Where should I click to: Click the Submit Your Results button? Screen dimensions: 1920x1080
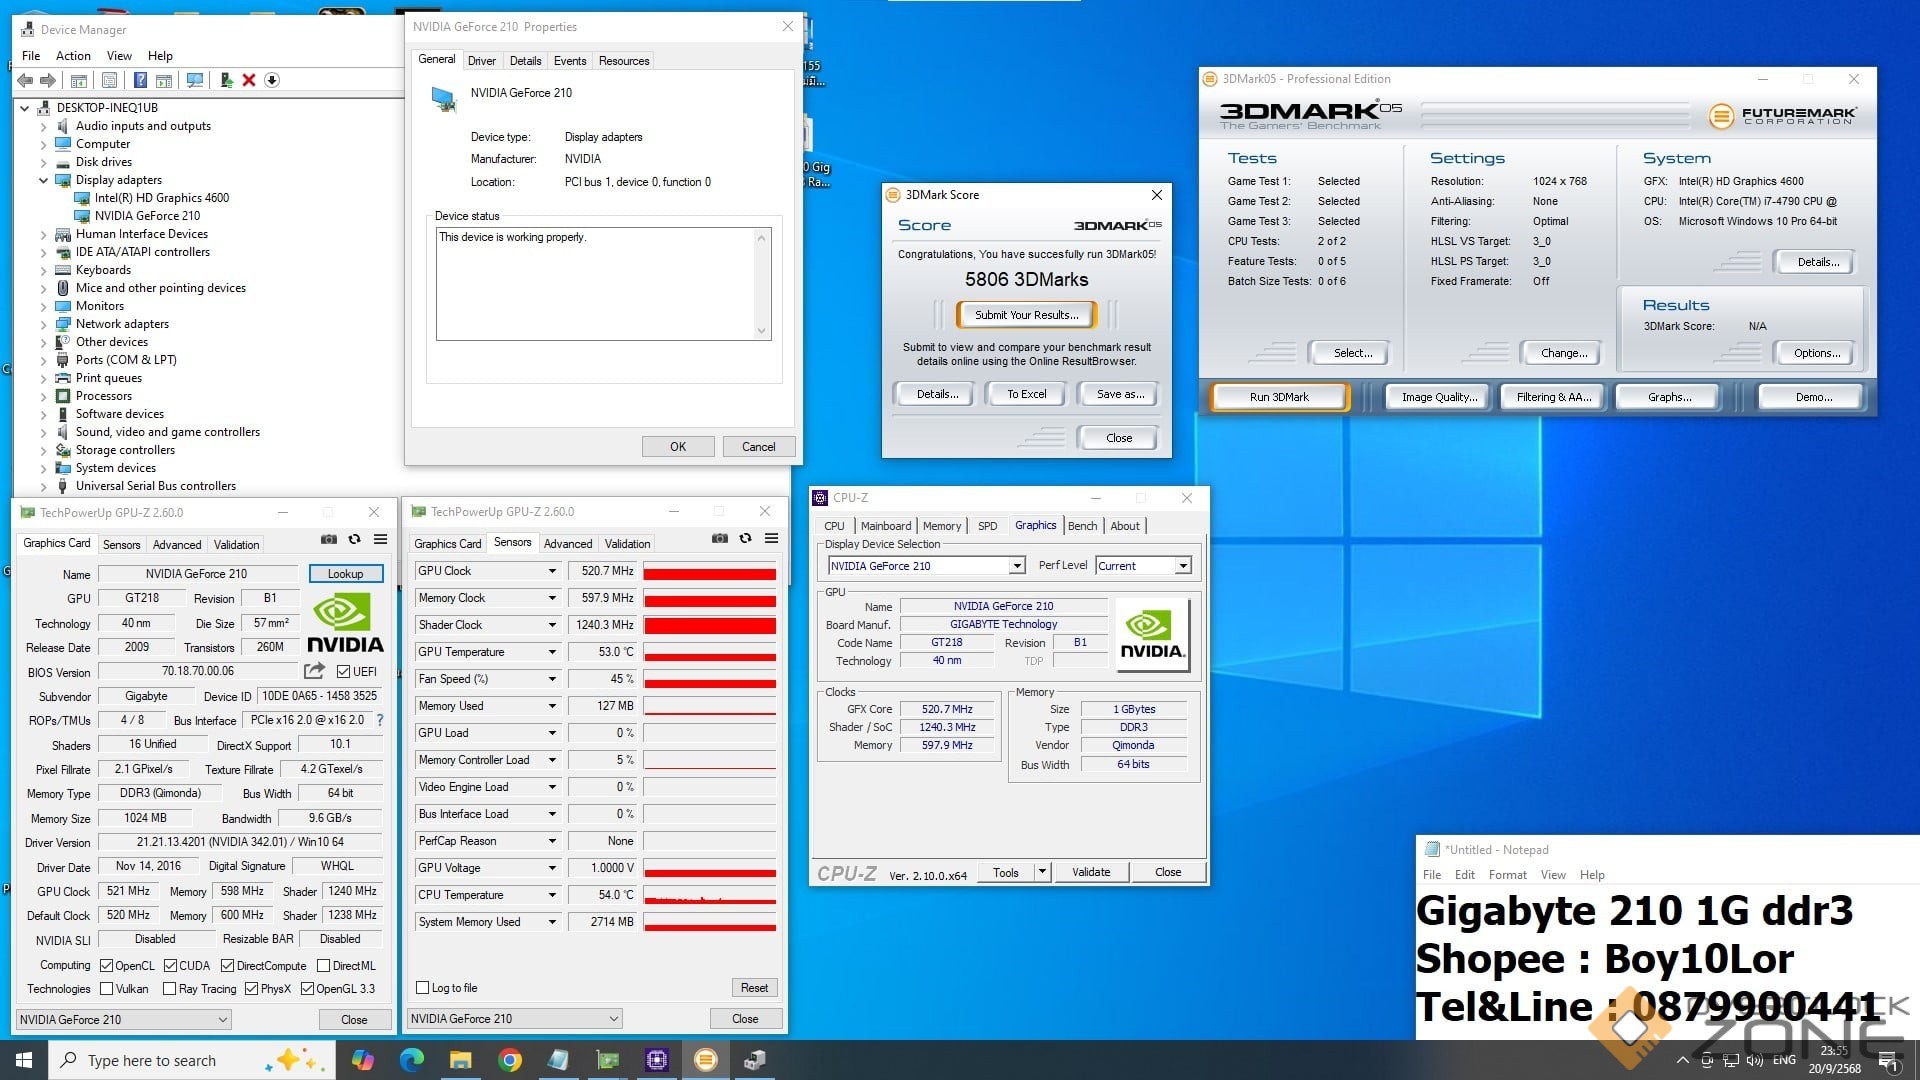coord(1026,315)
